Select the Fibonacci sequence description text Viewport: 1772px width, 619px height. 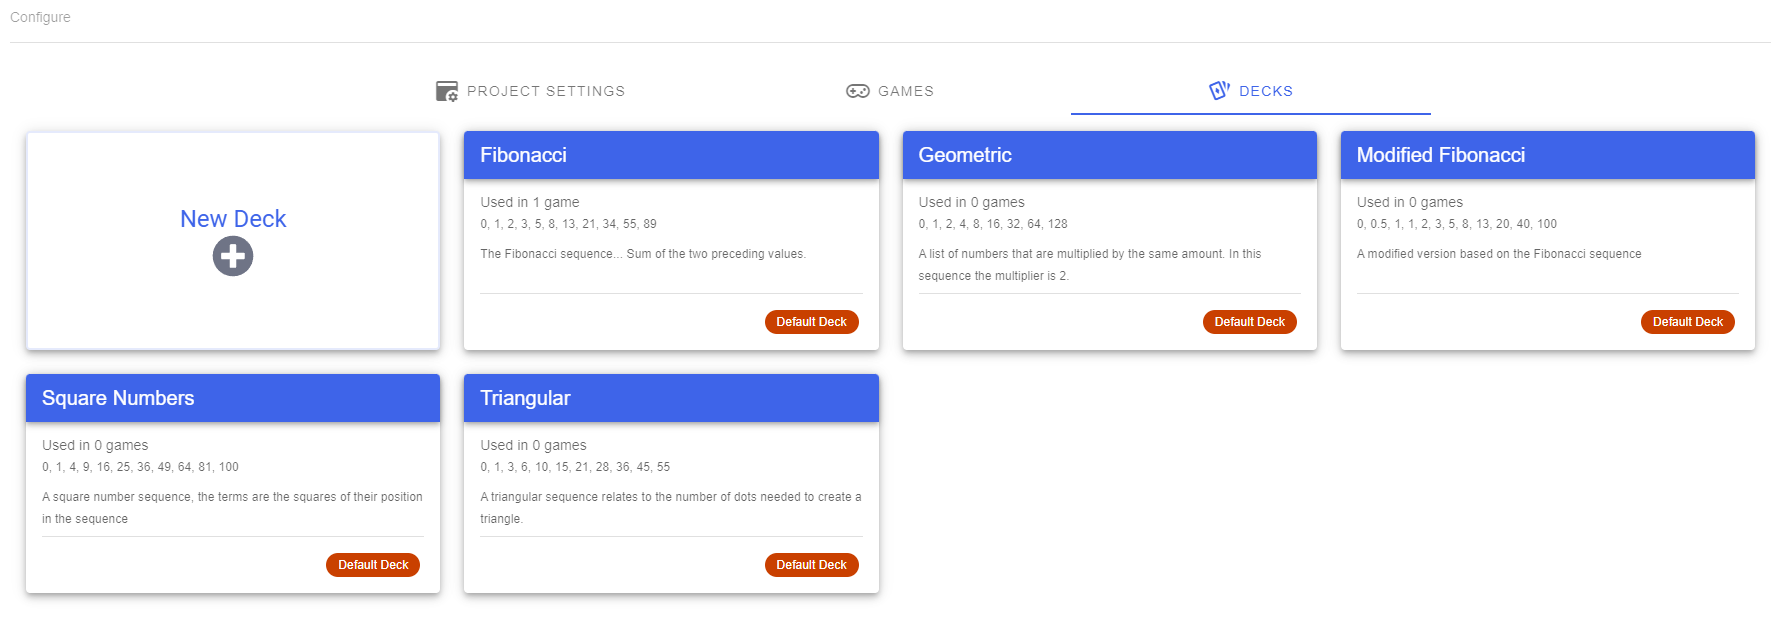643,254
